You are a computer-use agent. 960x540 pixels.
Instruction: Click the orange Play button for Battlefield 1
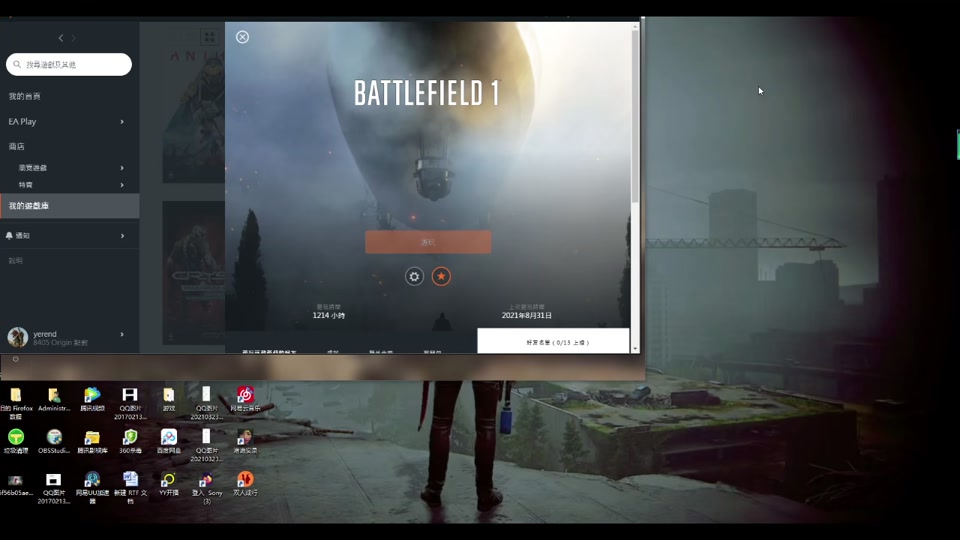pos(428,242)
